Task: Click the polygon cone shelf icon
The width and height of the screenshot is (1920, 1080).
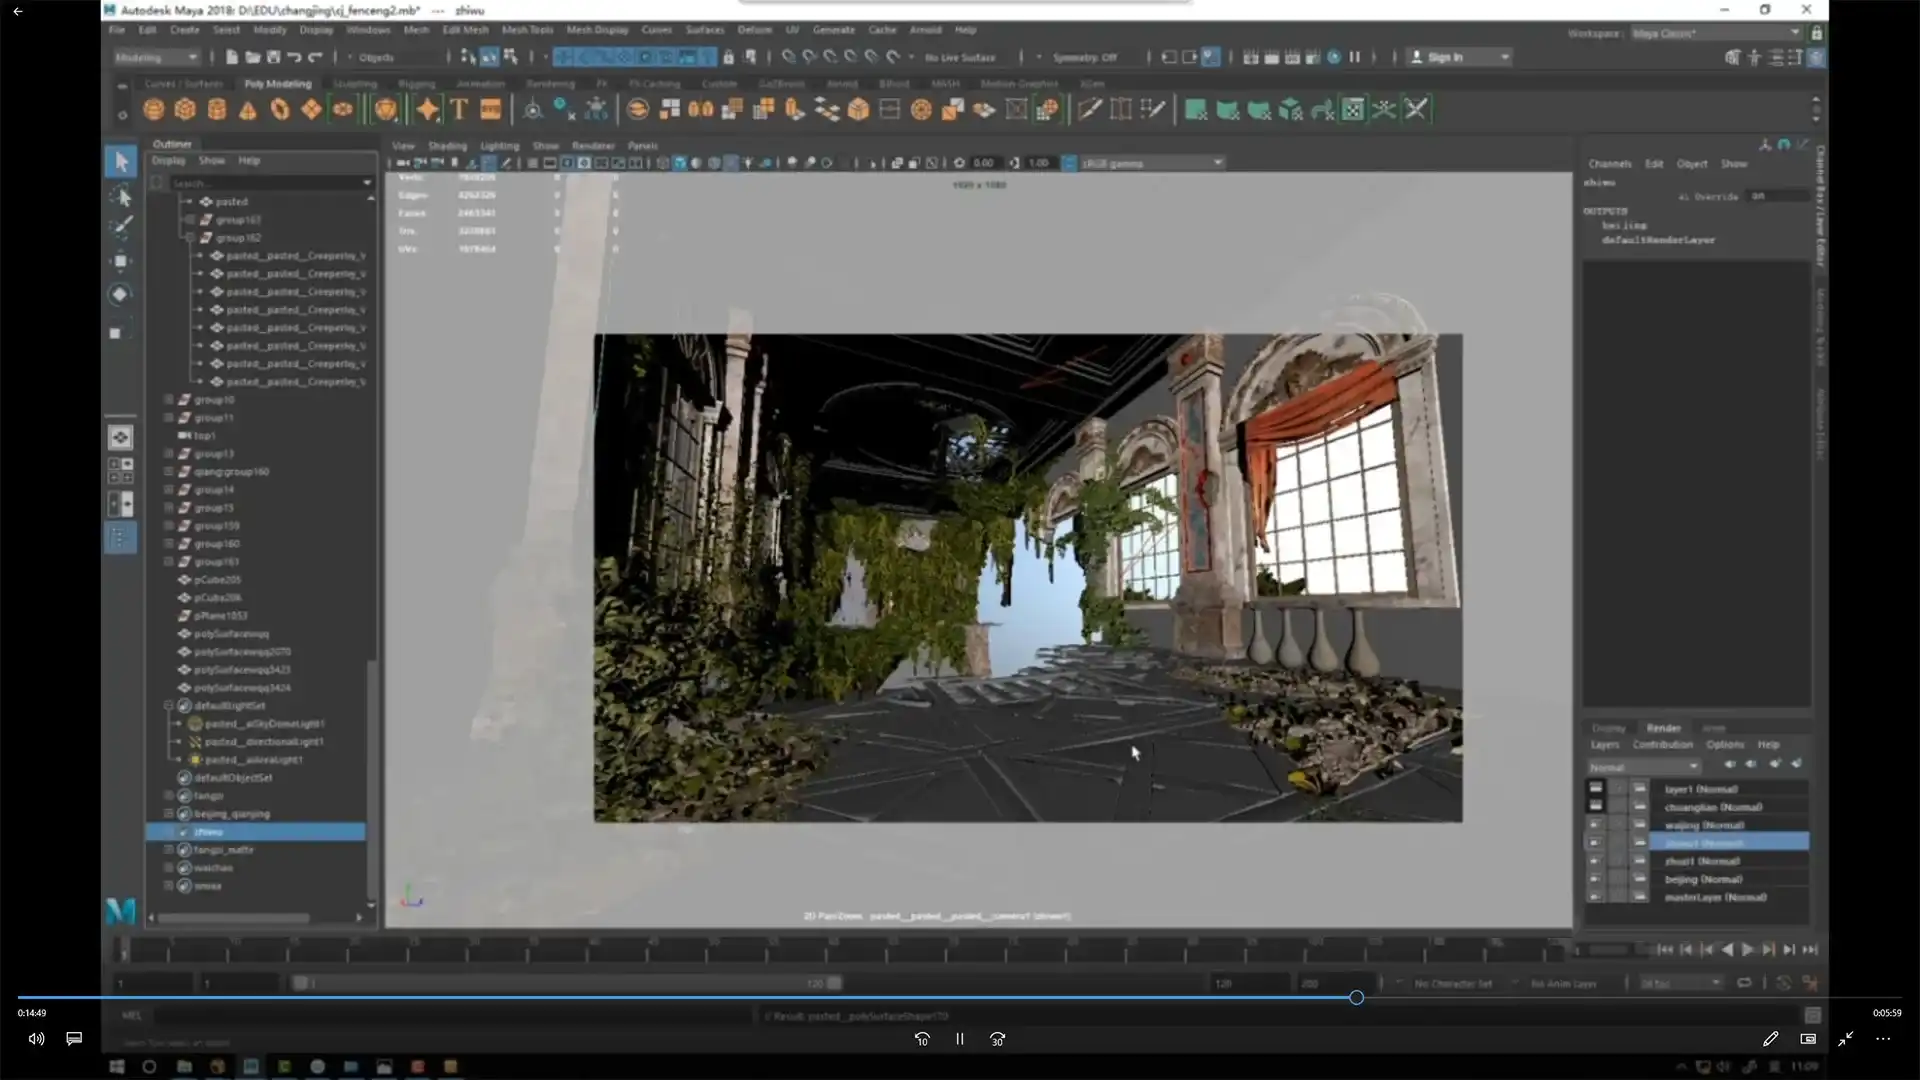Action: (248, 110)
